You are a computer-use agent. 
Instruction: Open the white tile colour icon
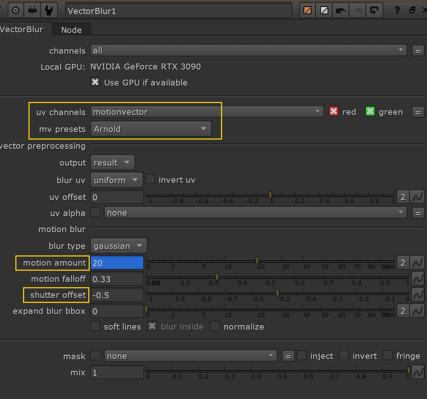tap(324, 11)
